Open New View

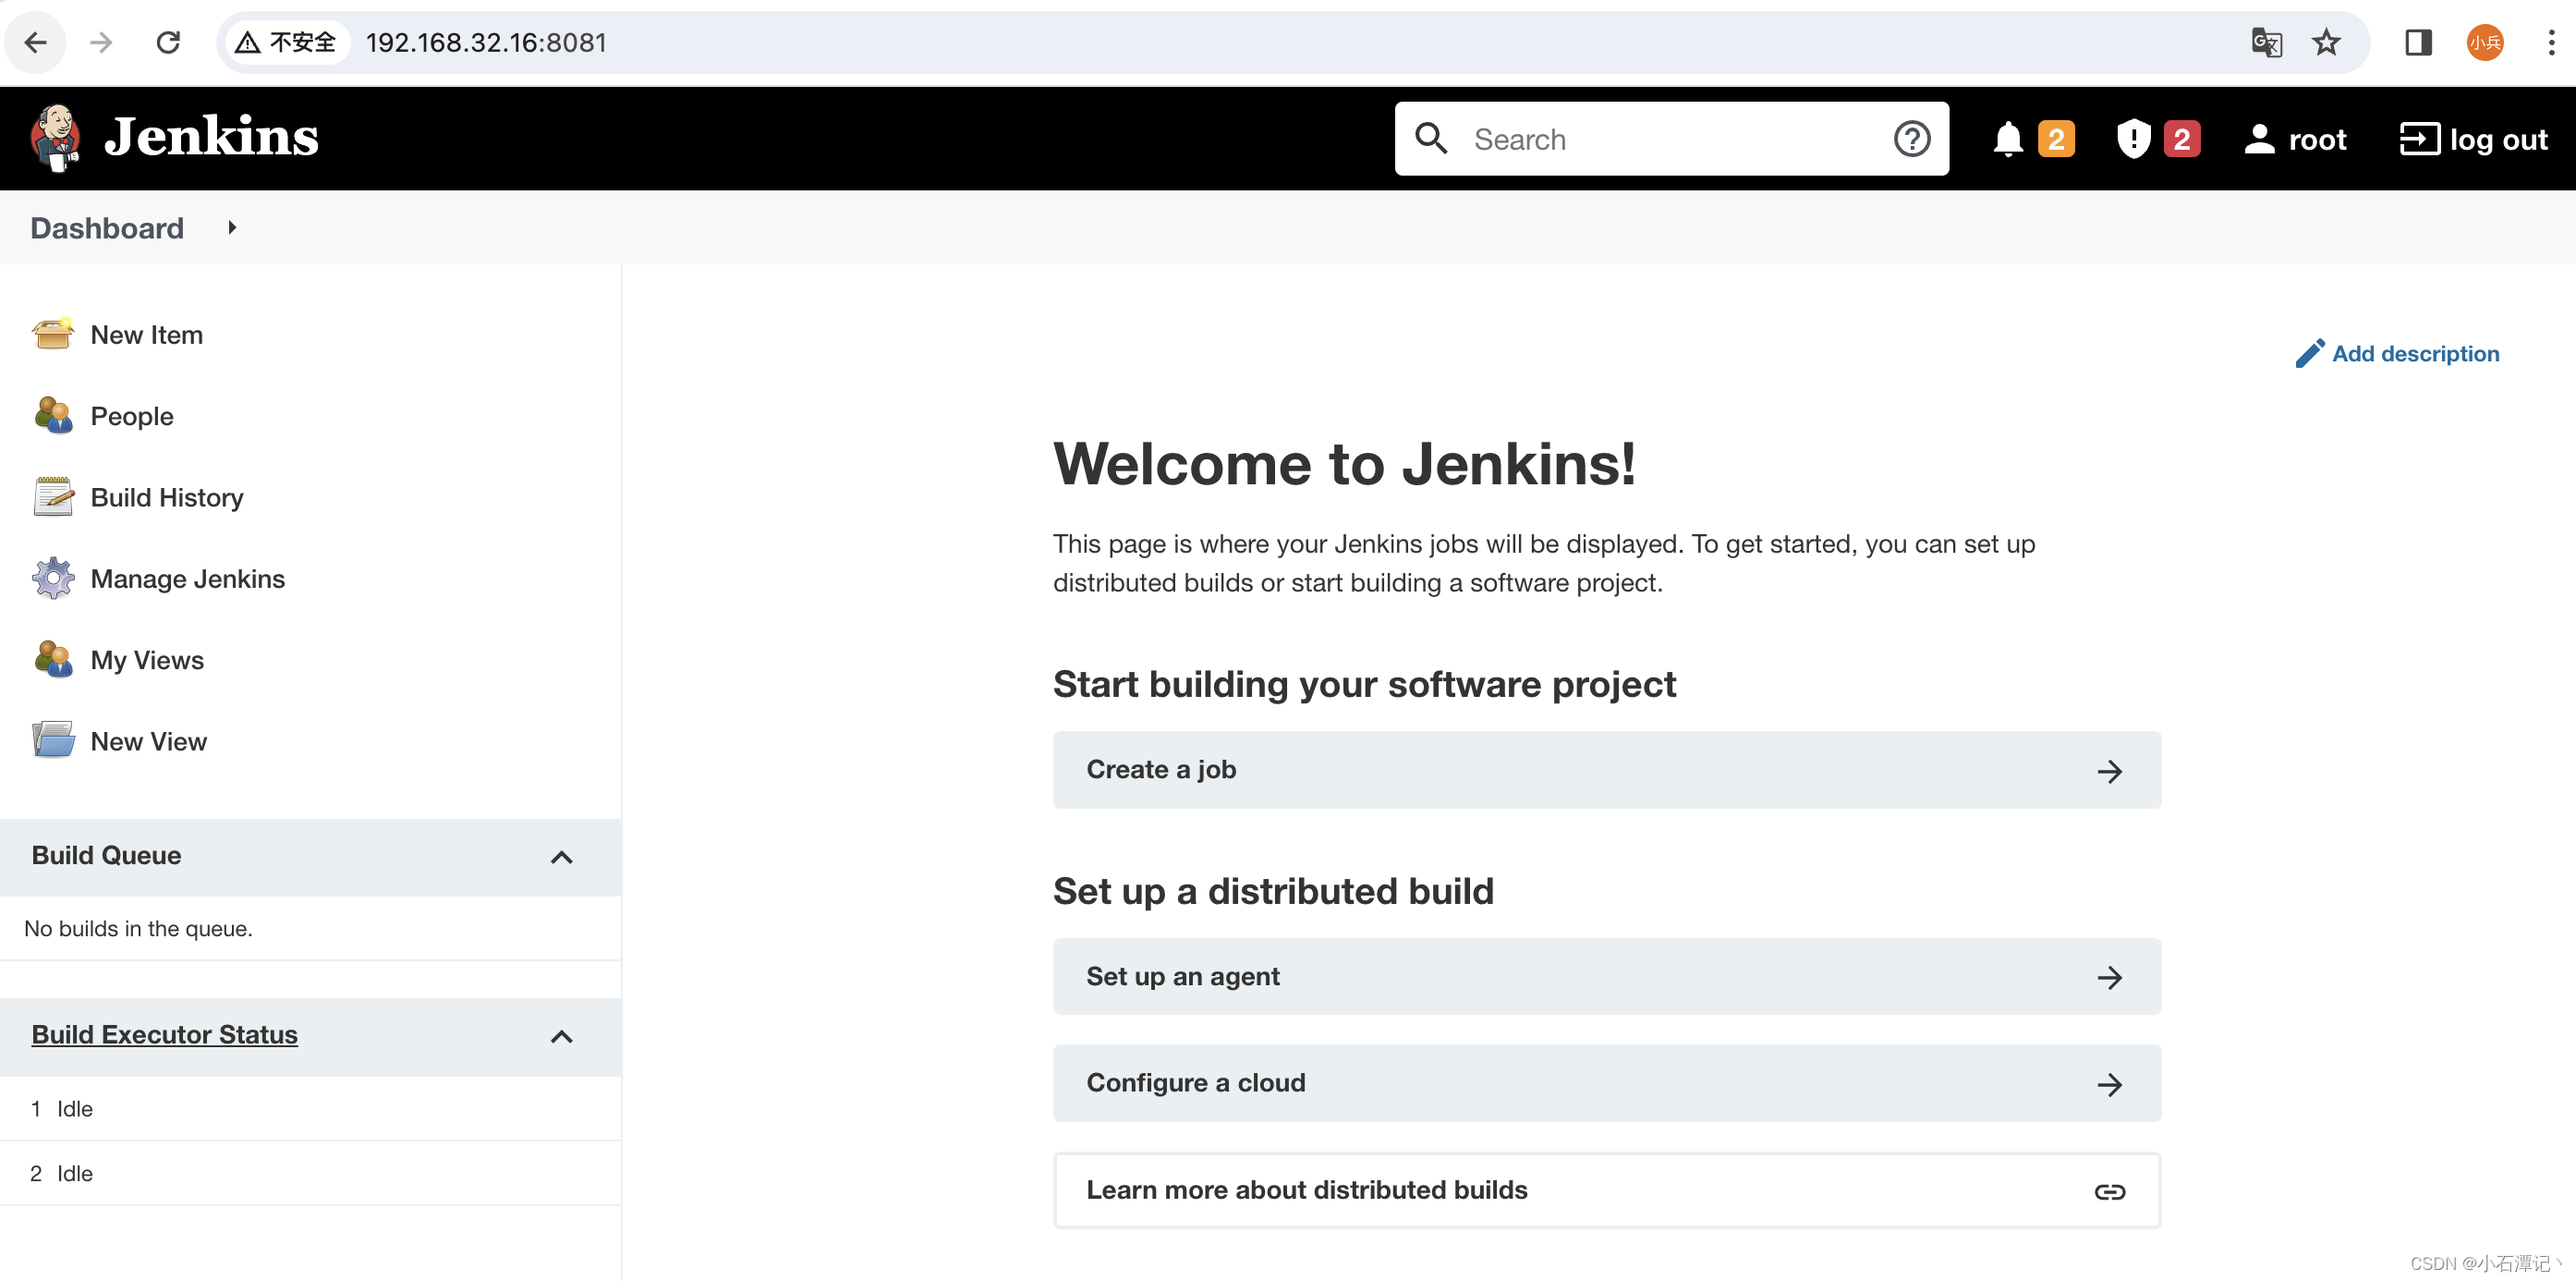pos(149,742)
